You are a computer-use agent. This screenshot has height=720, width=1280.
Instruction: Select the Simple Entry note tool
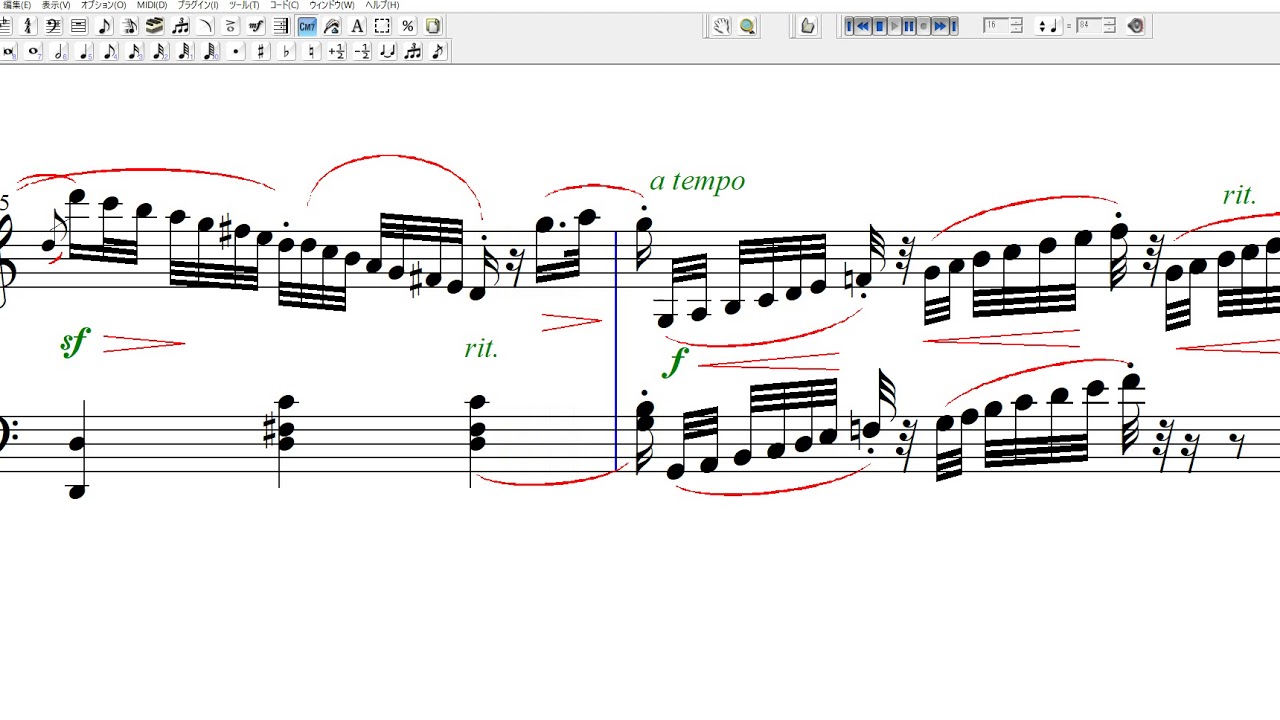(104, 26)
